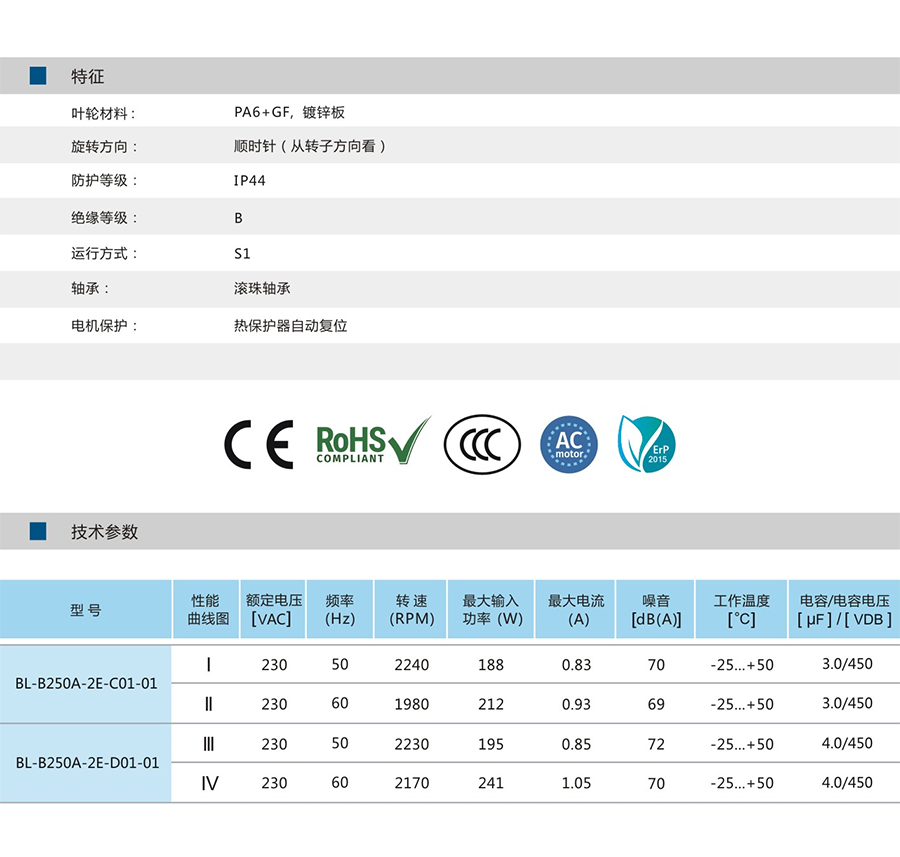Click the 最大电流 (A) column header

click(x=575, y=609)
